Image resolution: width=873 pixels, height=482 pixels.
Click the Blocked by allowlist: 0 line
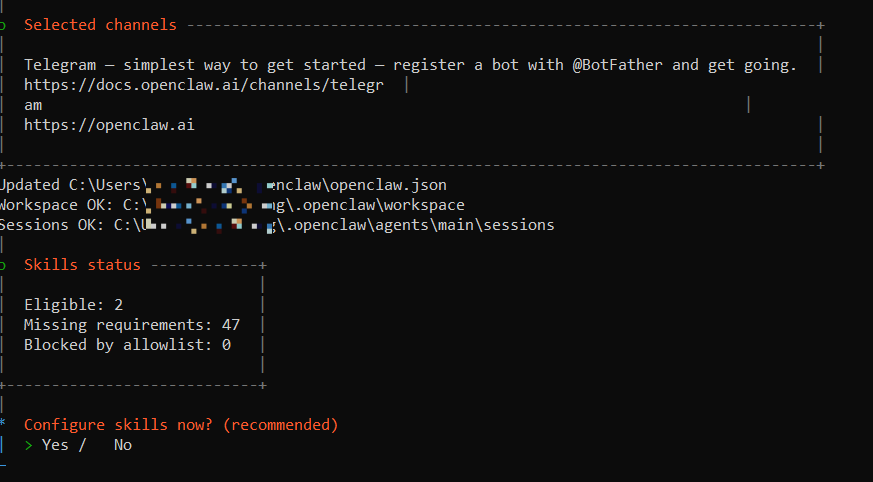pyautogui.click(x=127, y=345)
